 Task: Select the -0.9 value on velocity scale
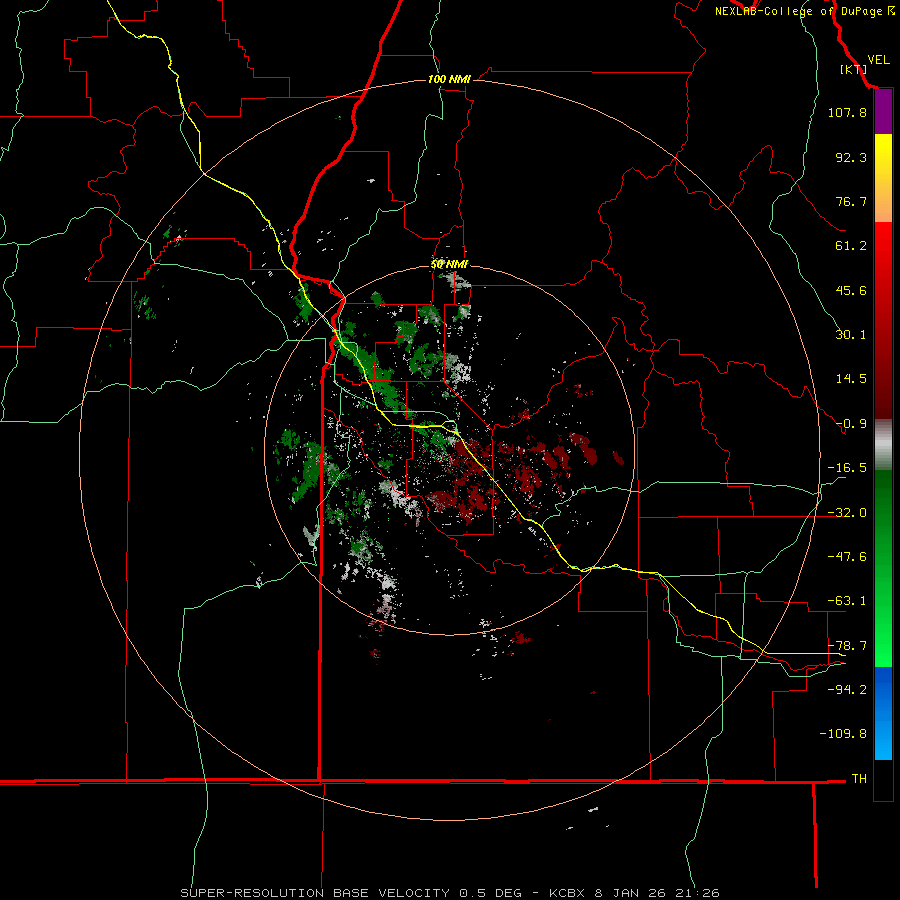(851, 424)
